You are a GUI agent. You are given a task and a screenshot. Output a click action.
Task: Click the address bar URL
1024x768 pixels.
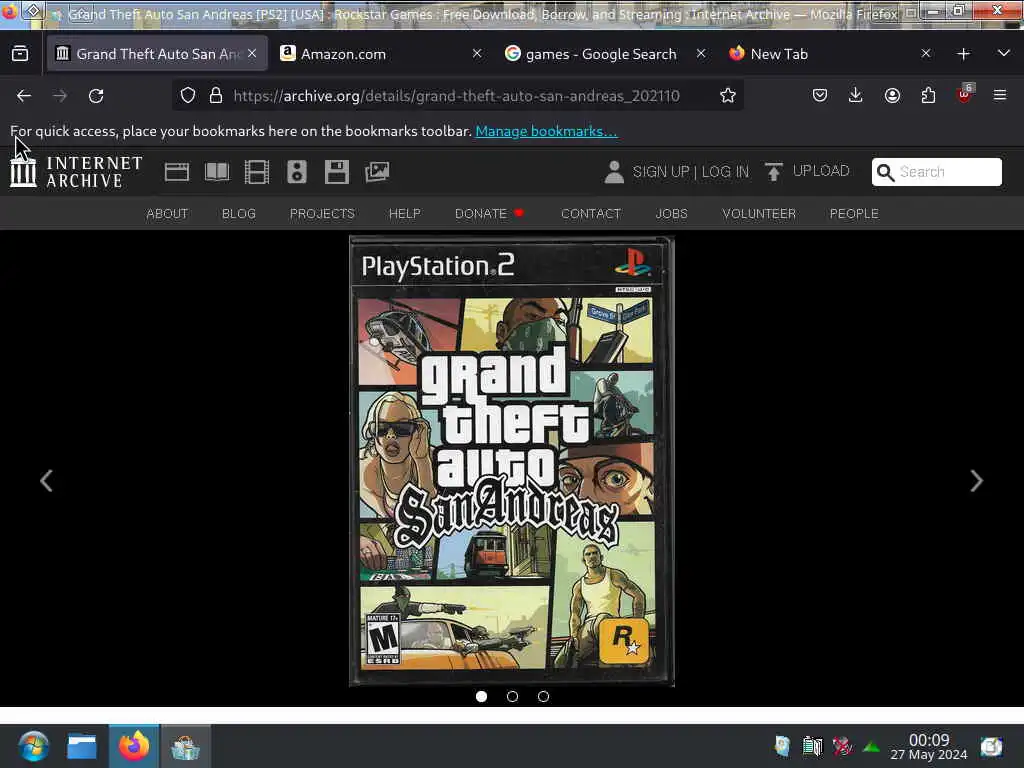coord(456,96)
